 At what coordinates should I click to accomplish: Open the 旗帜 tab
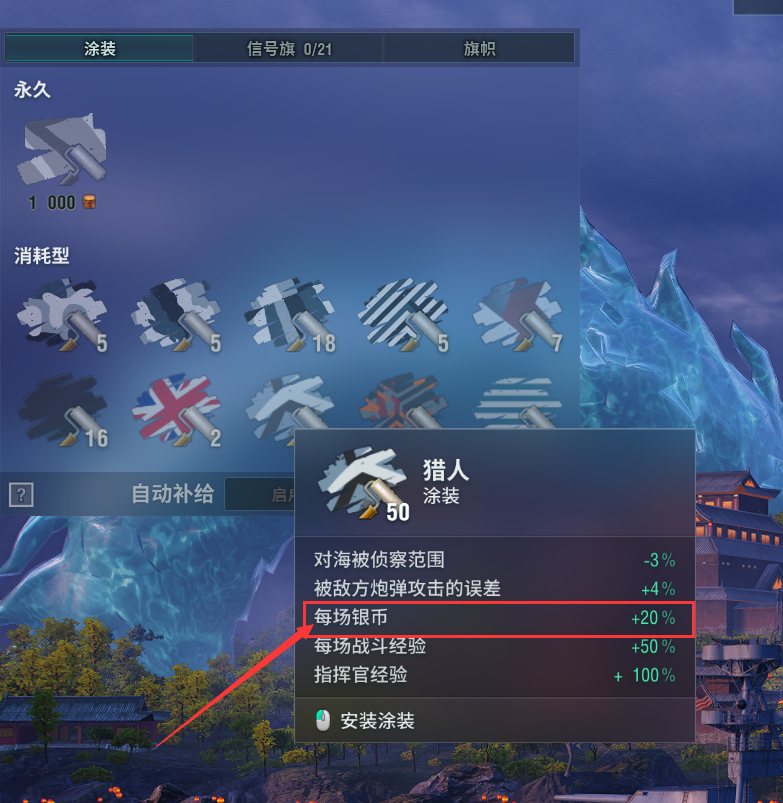point(479,49)
